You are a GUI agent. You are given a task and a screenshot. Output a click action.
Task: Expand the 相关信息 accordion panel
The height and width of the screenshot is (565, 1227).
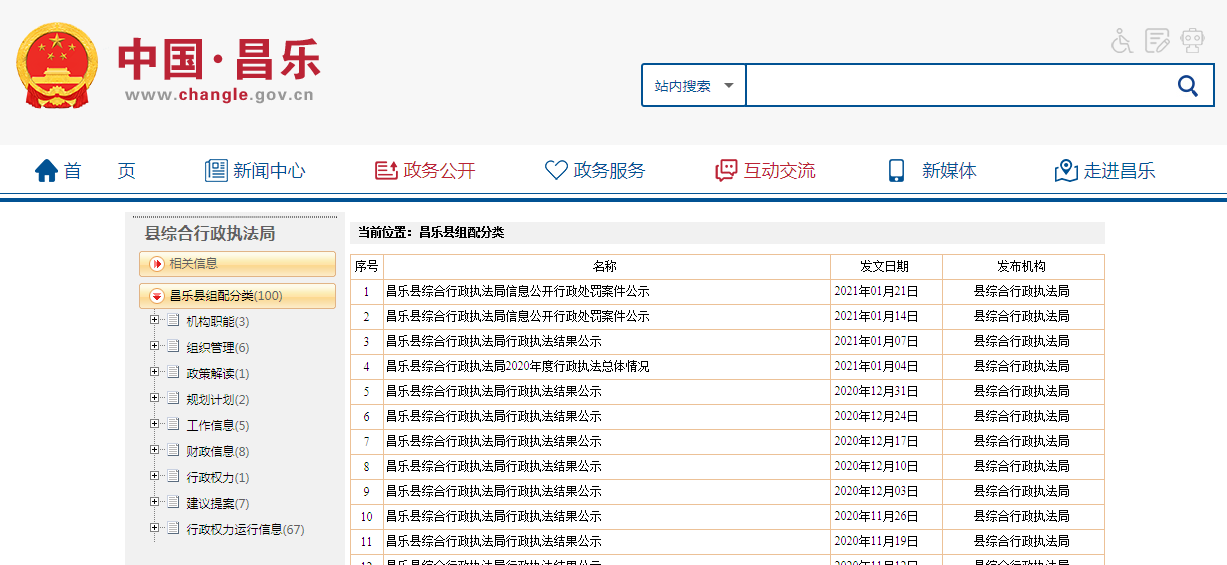(237, 264)
